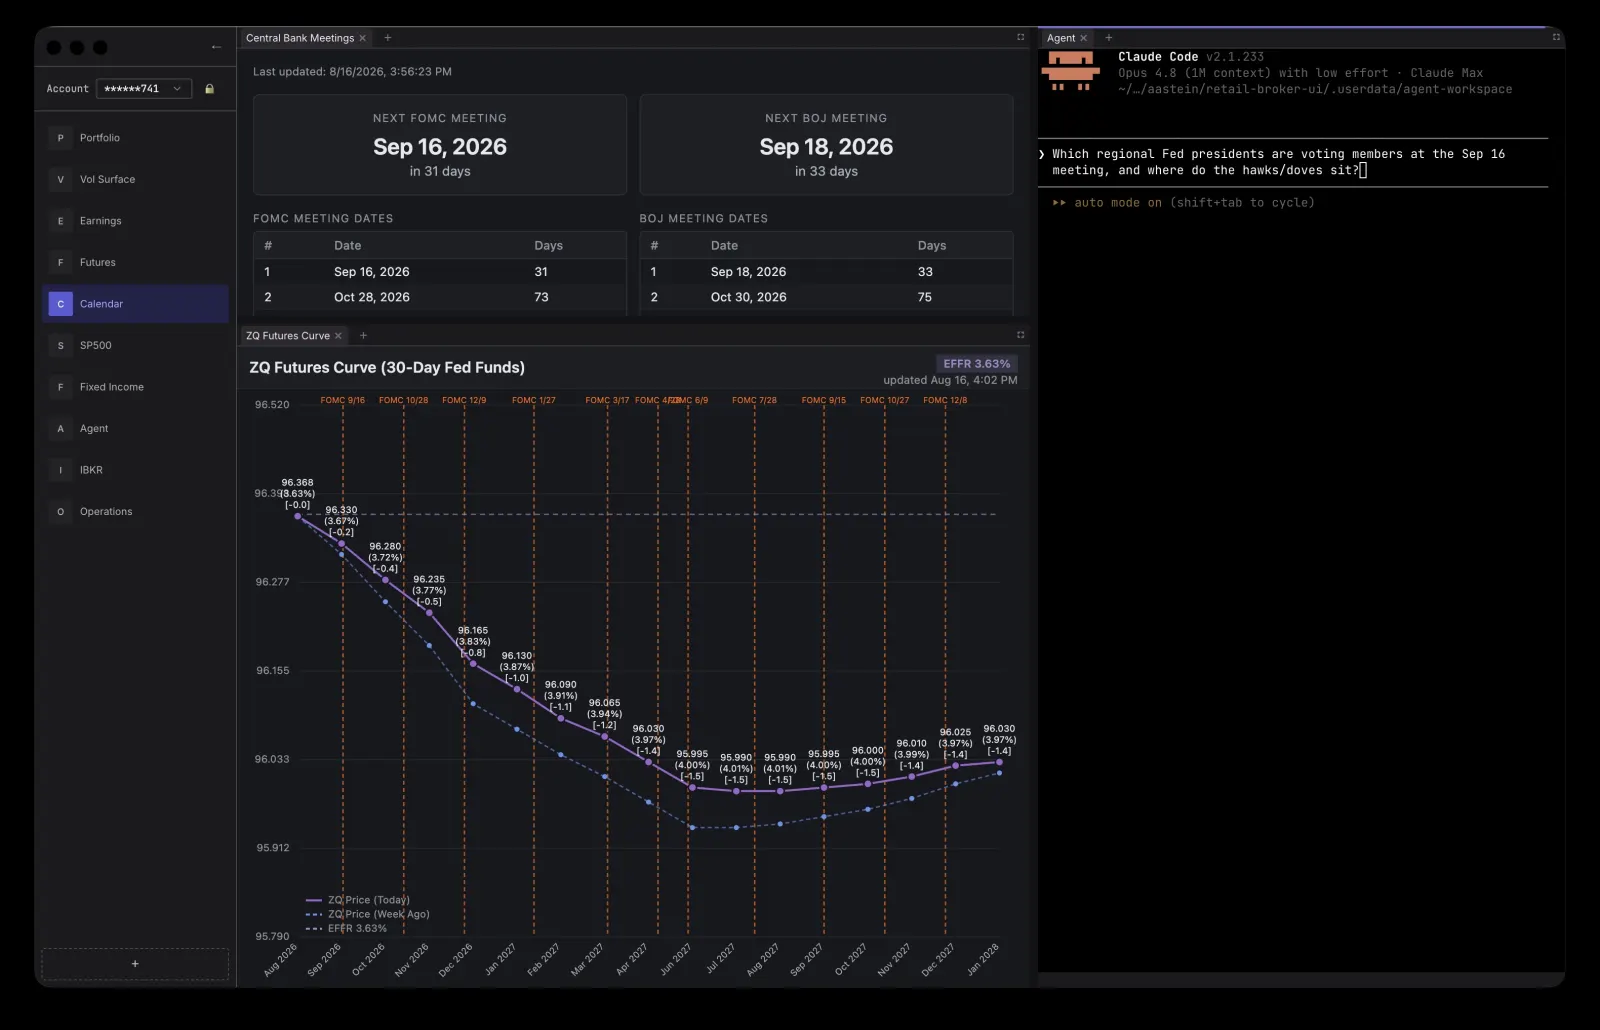Collapse sidebar with the back arrow
Viewport: 1600px width, 1030px height.
(216, 47)
